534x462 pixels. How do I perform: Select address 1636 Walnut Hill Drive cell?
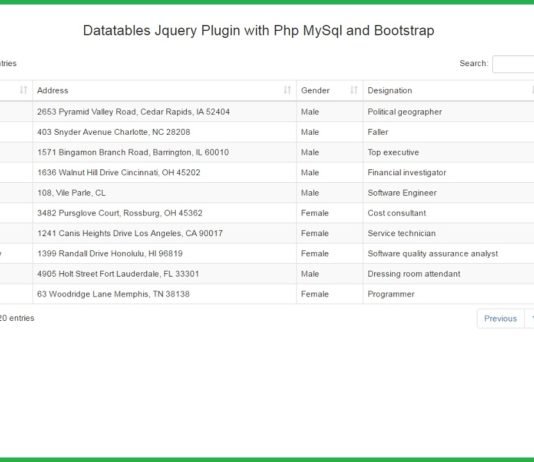tap(164, 173)
